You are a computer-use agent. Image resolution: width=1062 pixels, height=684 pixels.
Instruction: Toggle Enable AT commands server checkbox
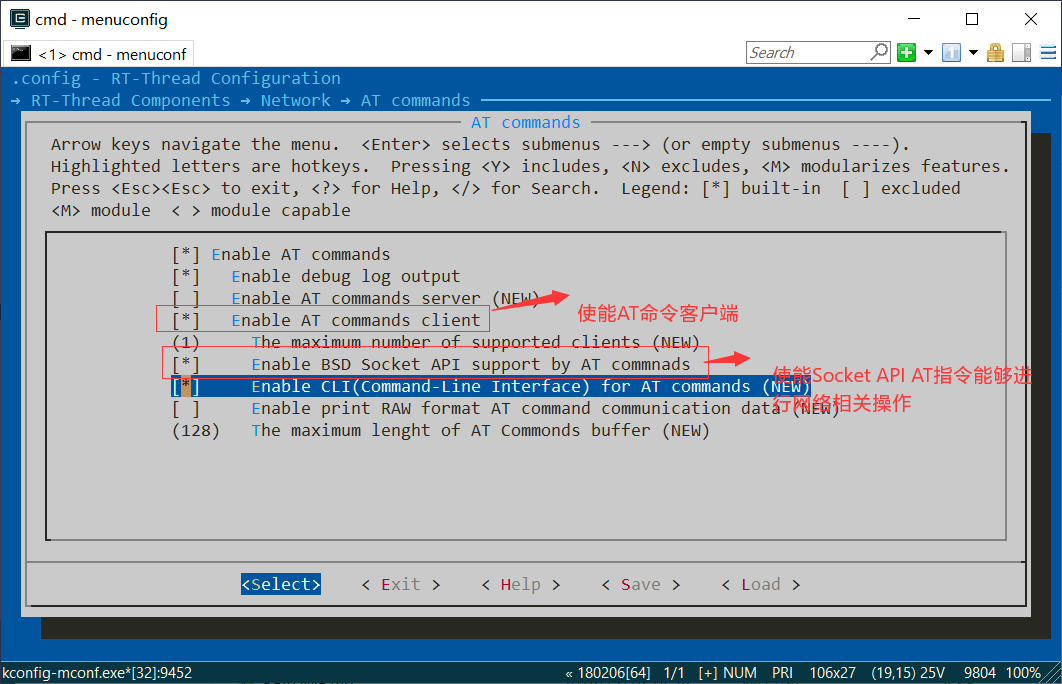(x=186, y=299)
